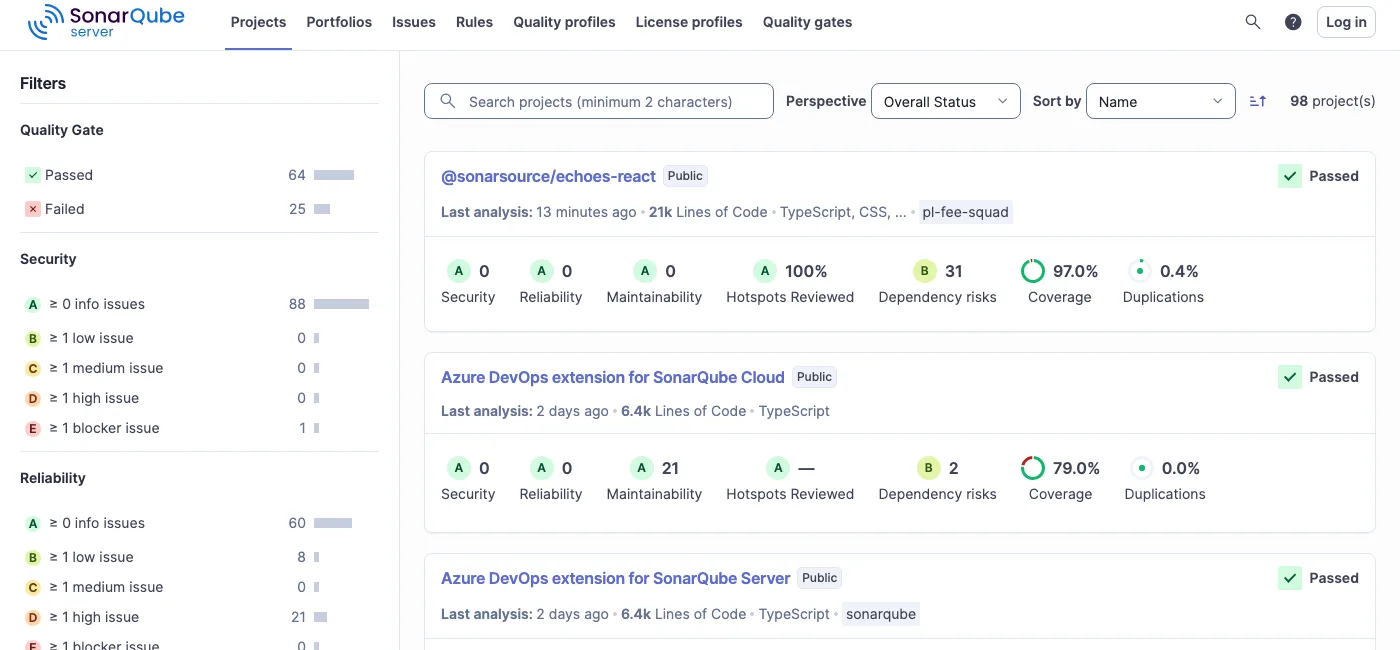Select the A Security rating badge of echoes-react
1400x650 pixels.
[459, 270]
